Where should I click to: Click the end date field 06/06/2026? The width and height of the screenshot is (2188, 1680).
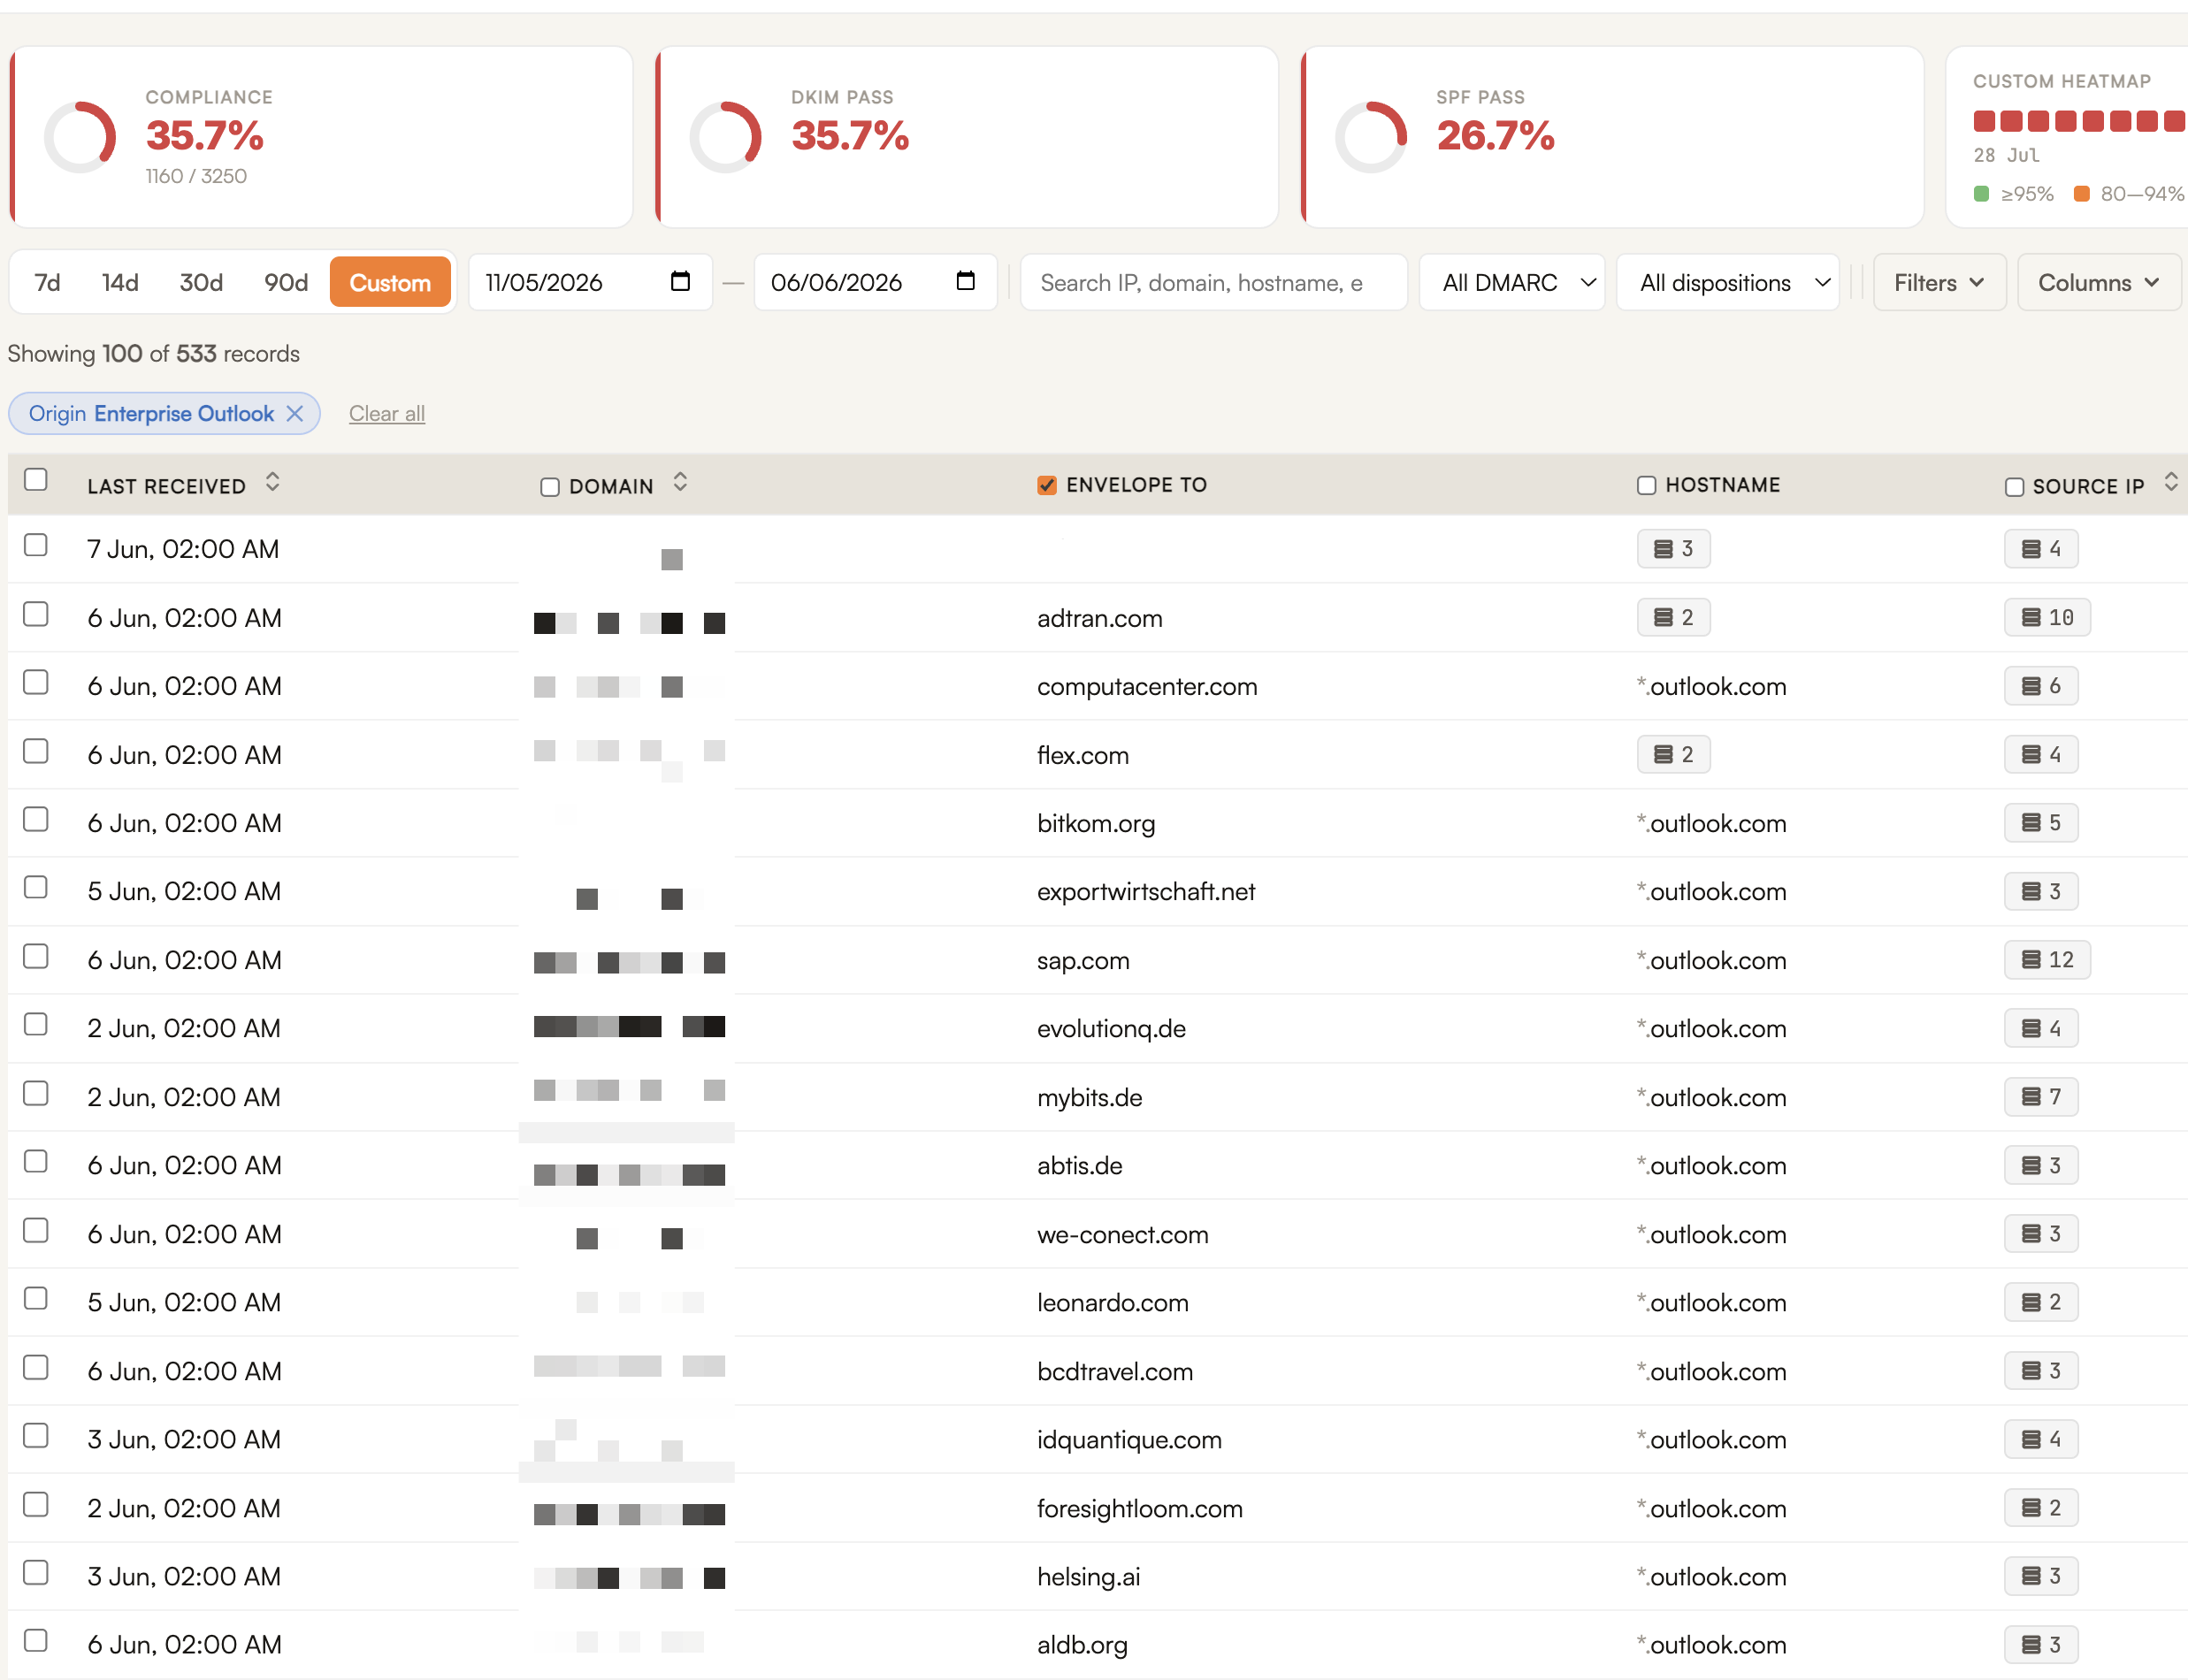pos(875,282)
